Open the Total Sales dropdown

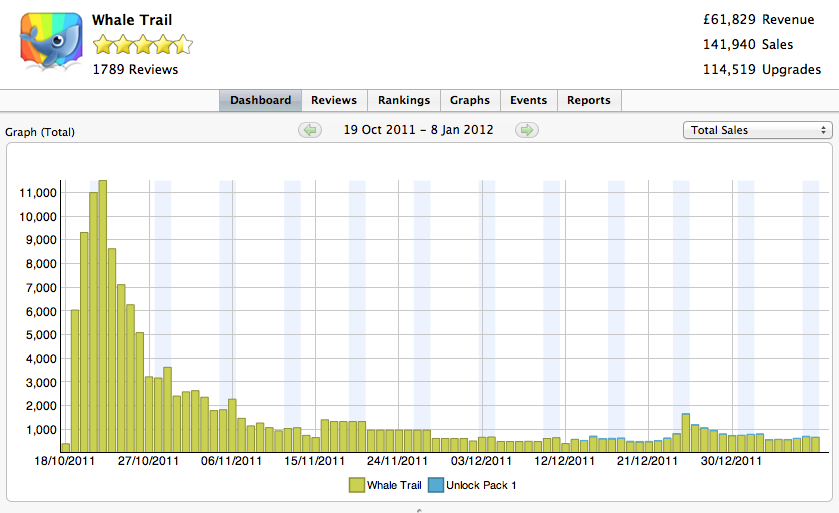[758, 130]
